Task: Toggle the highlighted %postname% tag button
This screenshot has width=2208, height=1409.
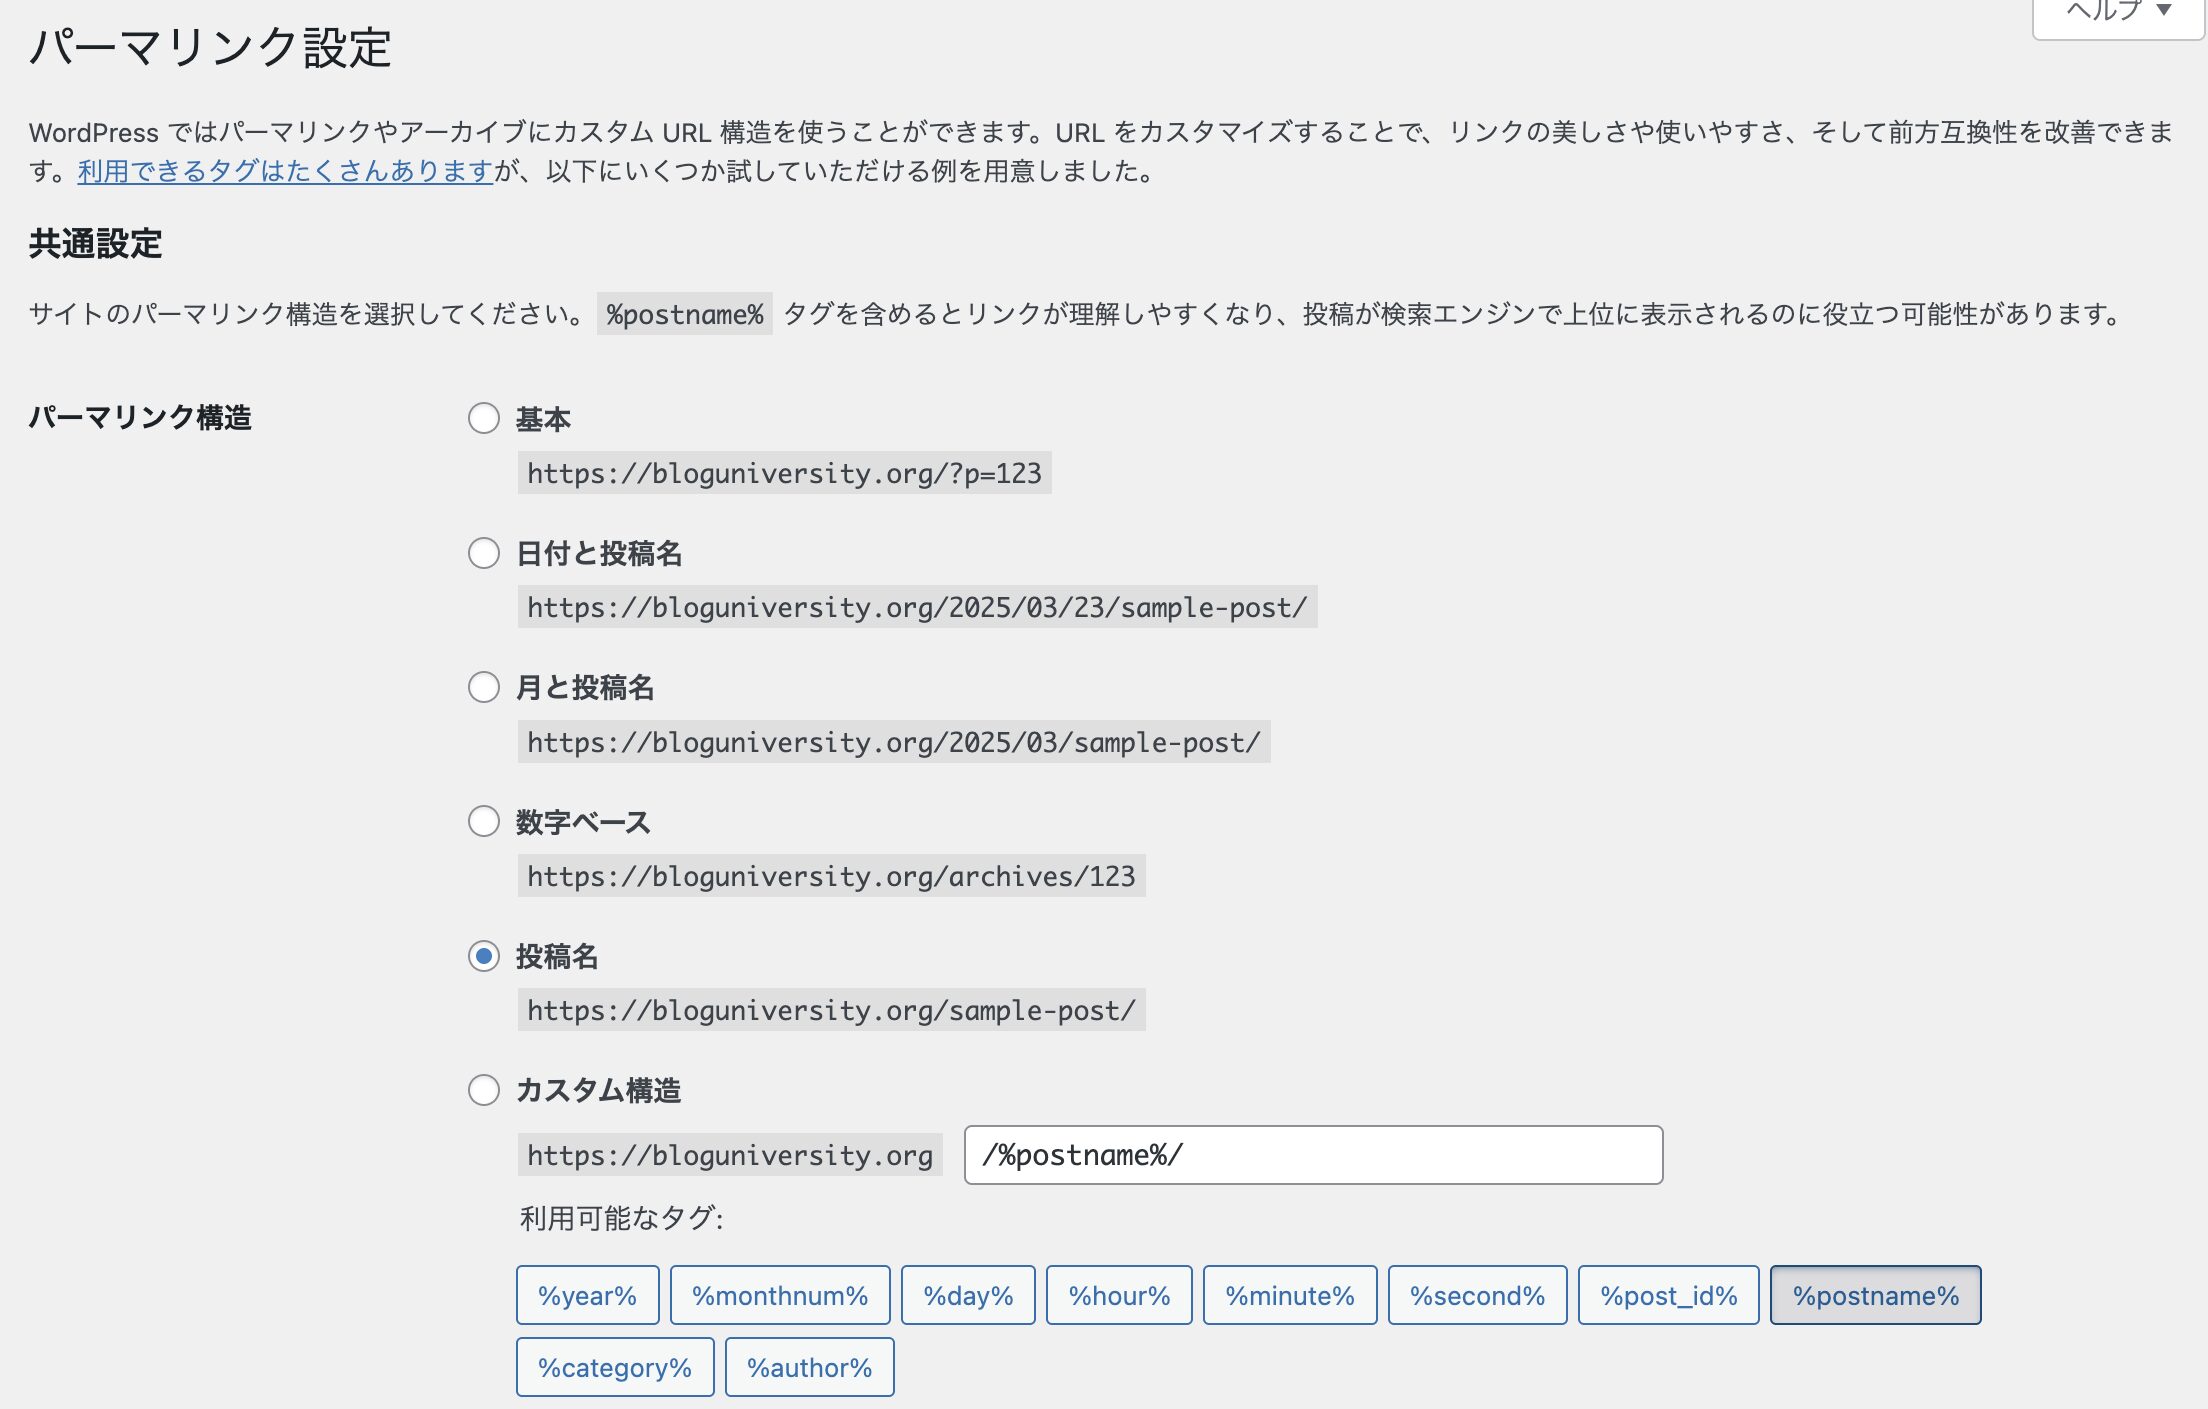Action: (x=1875, y=1296)
